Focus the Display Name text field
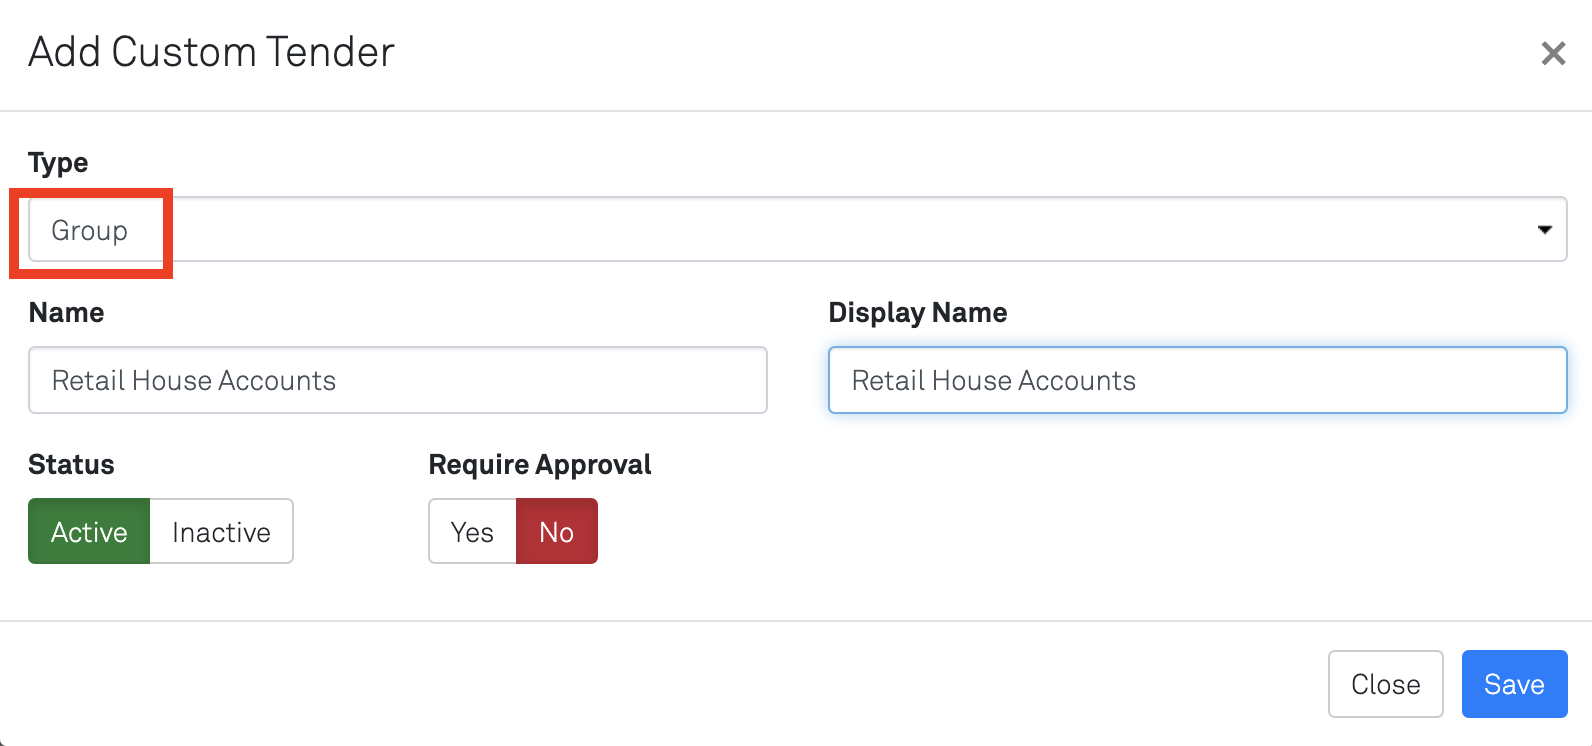Image resolution: width=1592 pixels, height=746 pixels. [1197, 380]
